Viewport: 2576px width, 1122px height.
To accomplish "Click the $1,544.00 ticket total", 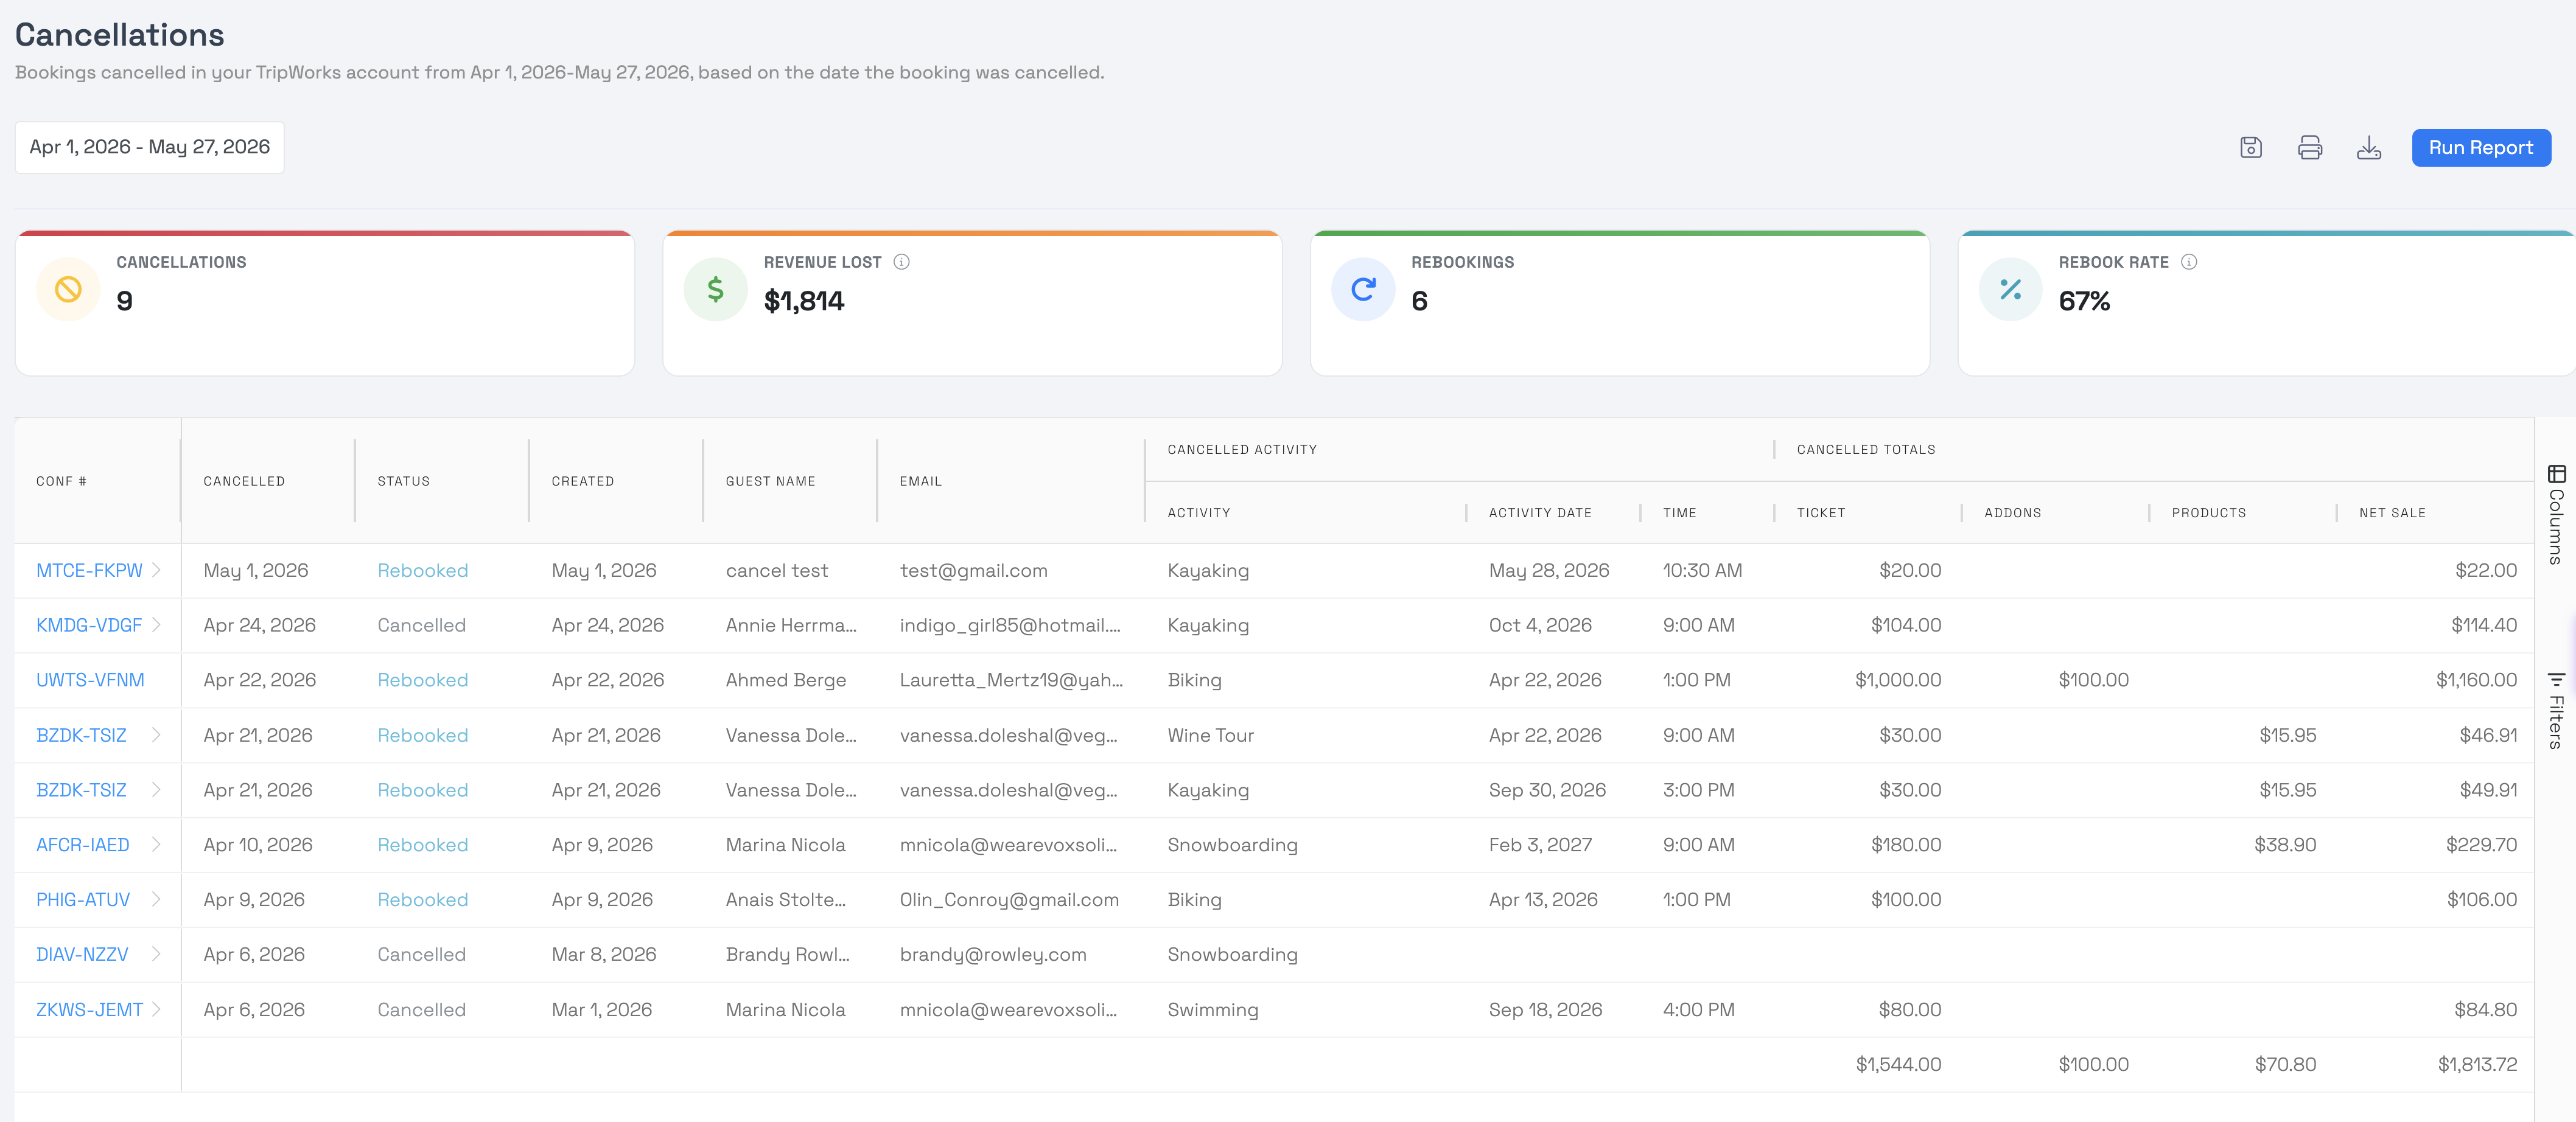I will (1898, 1064).
